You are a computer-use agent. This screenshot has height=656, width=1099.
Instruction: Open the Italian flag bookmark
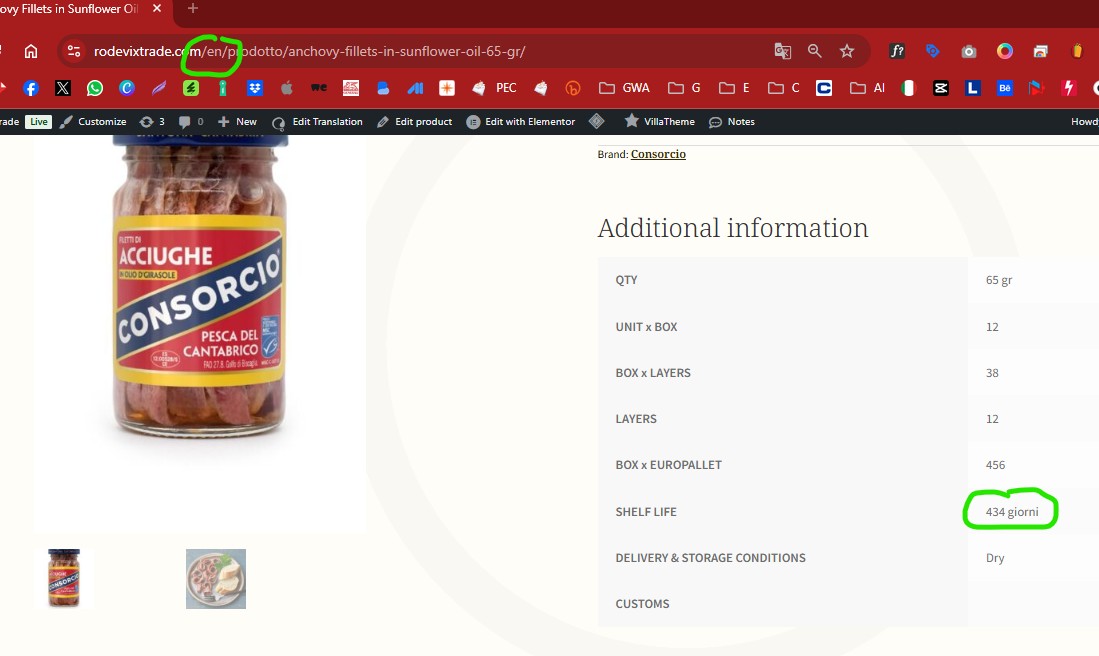[x=908, y=88]
